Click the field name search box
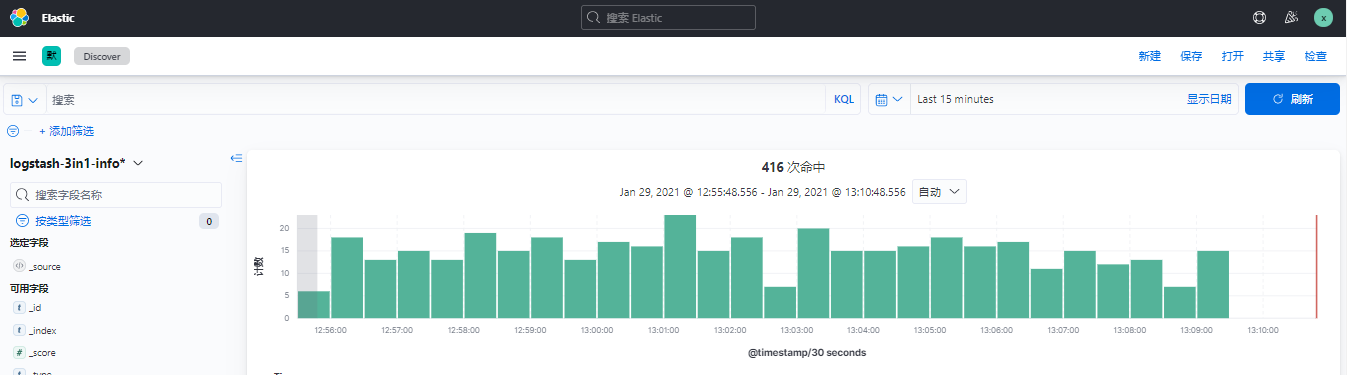The height and width of the screenshot is (375, 1347). [x=116, y=195]
